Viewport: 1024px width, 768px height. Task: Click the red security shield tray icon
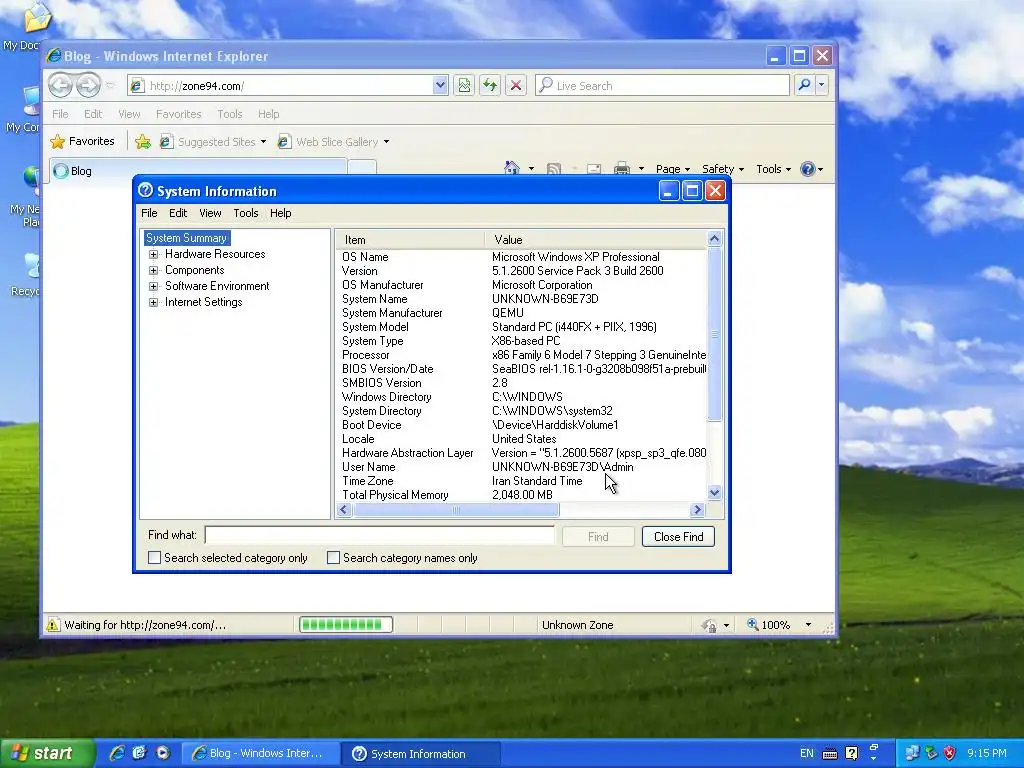[950, 753]
